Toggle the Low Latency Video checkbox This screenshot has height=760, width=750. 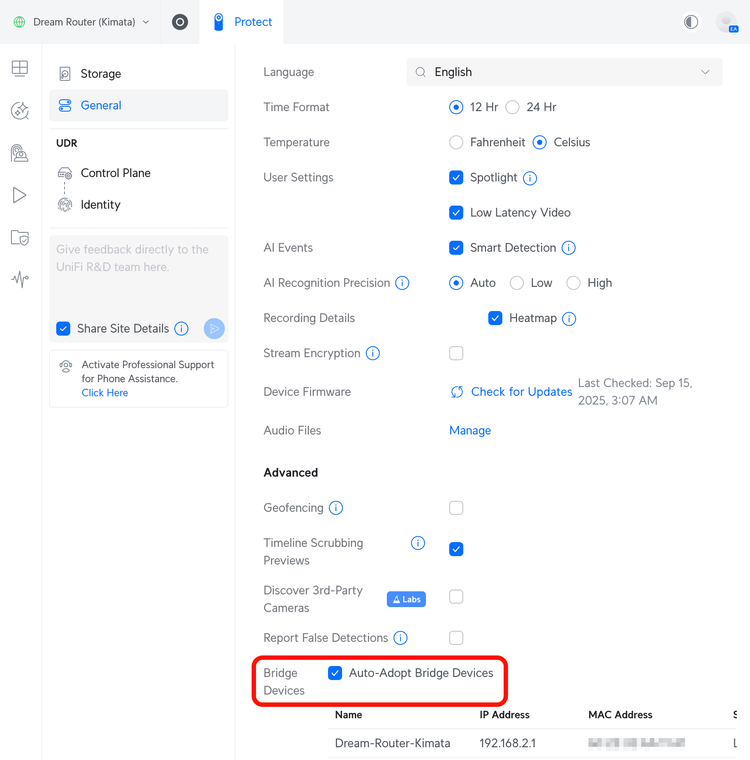coord(456,213)
